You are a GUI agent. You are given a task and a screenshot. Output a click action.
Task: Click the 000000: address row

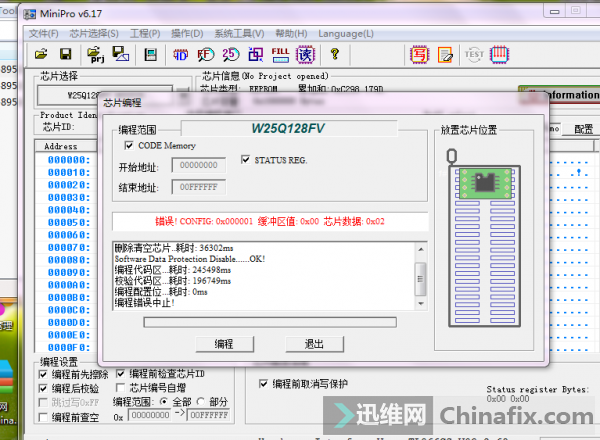[68, 160]
